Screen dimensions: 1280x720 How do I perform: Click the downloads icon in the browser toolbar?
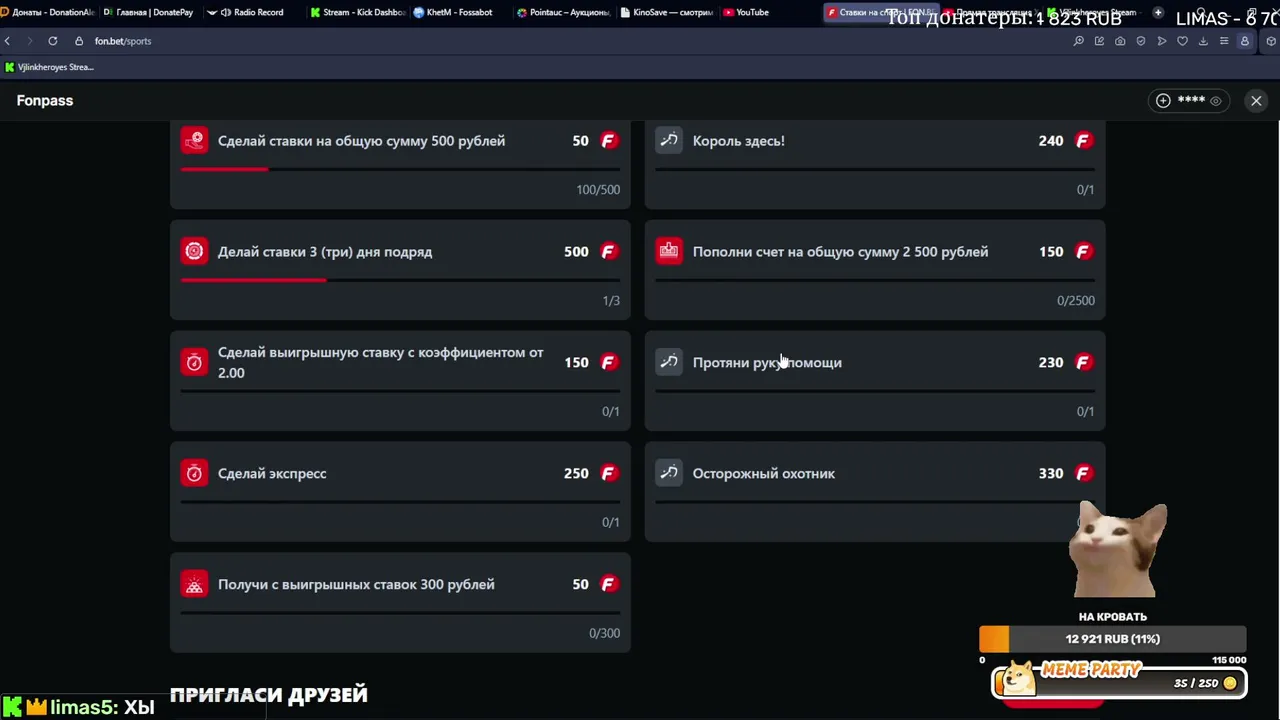1203,41
